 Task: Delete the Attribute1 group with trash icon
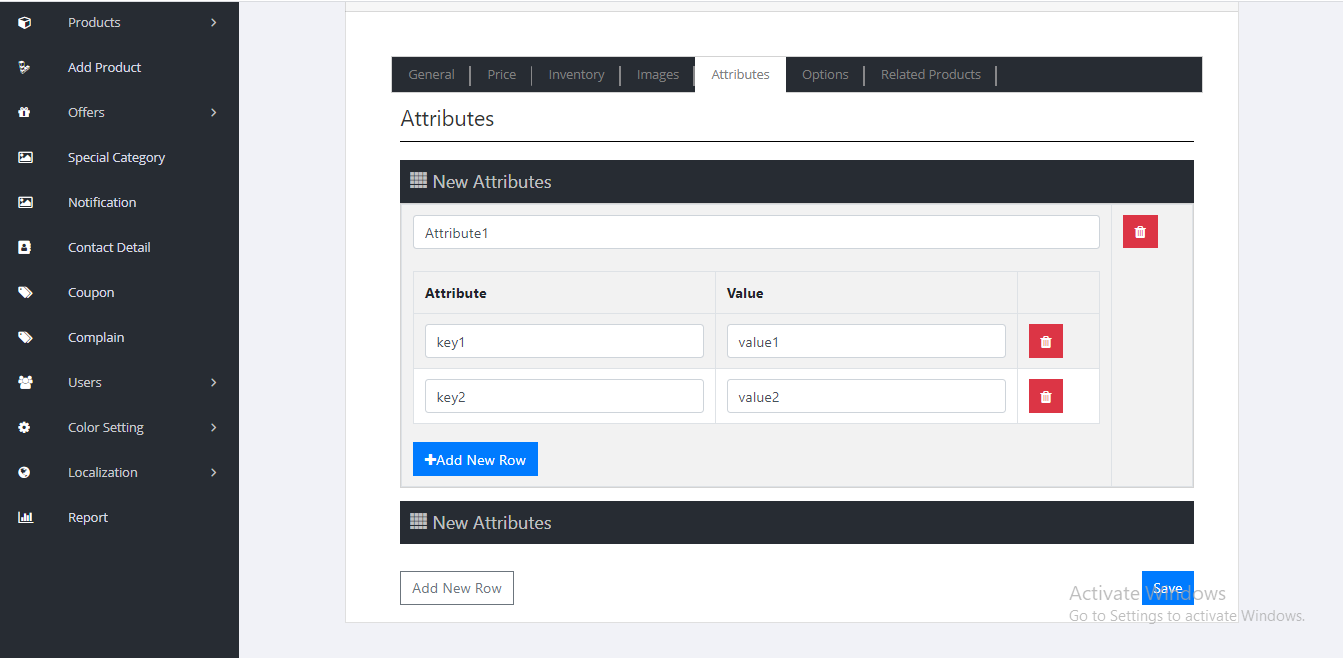pyautogui.click(x=1139, y=232)
